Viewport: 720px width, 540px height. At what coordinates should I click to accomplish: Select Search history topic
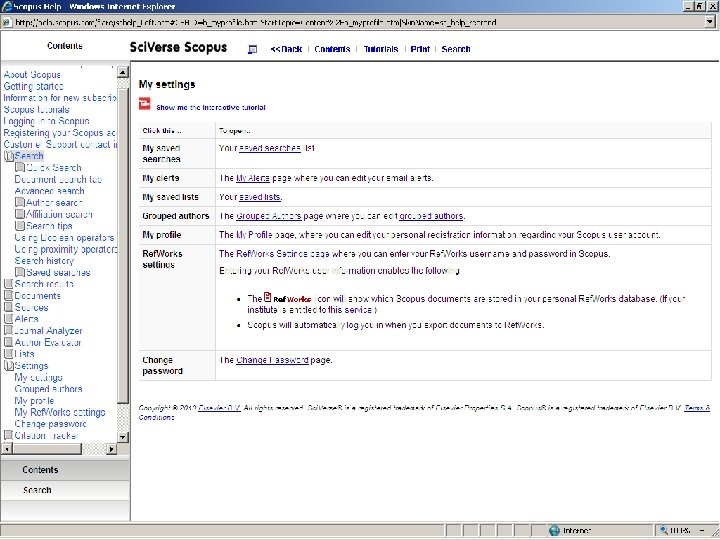[x=44, y=260]
